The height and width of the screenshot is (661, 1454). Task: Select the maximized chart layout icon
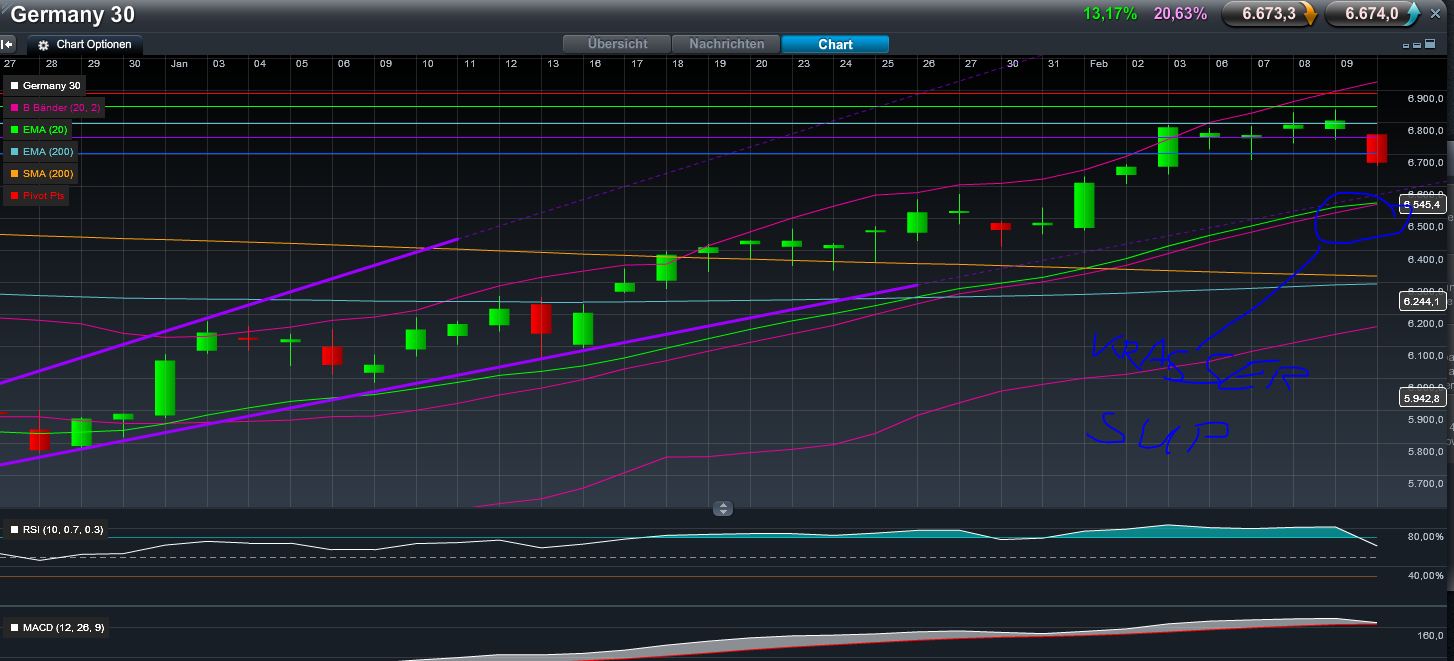click(1430, 43)
